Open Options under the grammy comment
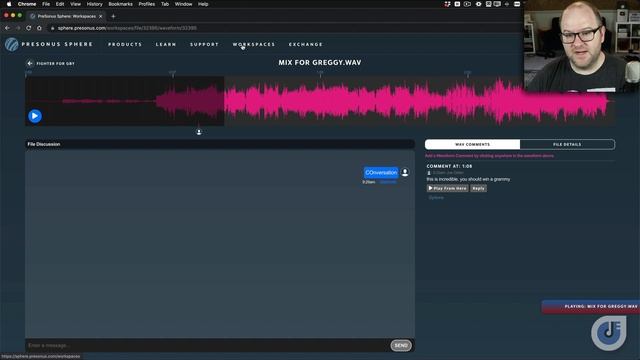This screenshot has width=640, height=360. pyautogui.click(x=436, y=198)
